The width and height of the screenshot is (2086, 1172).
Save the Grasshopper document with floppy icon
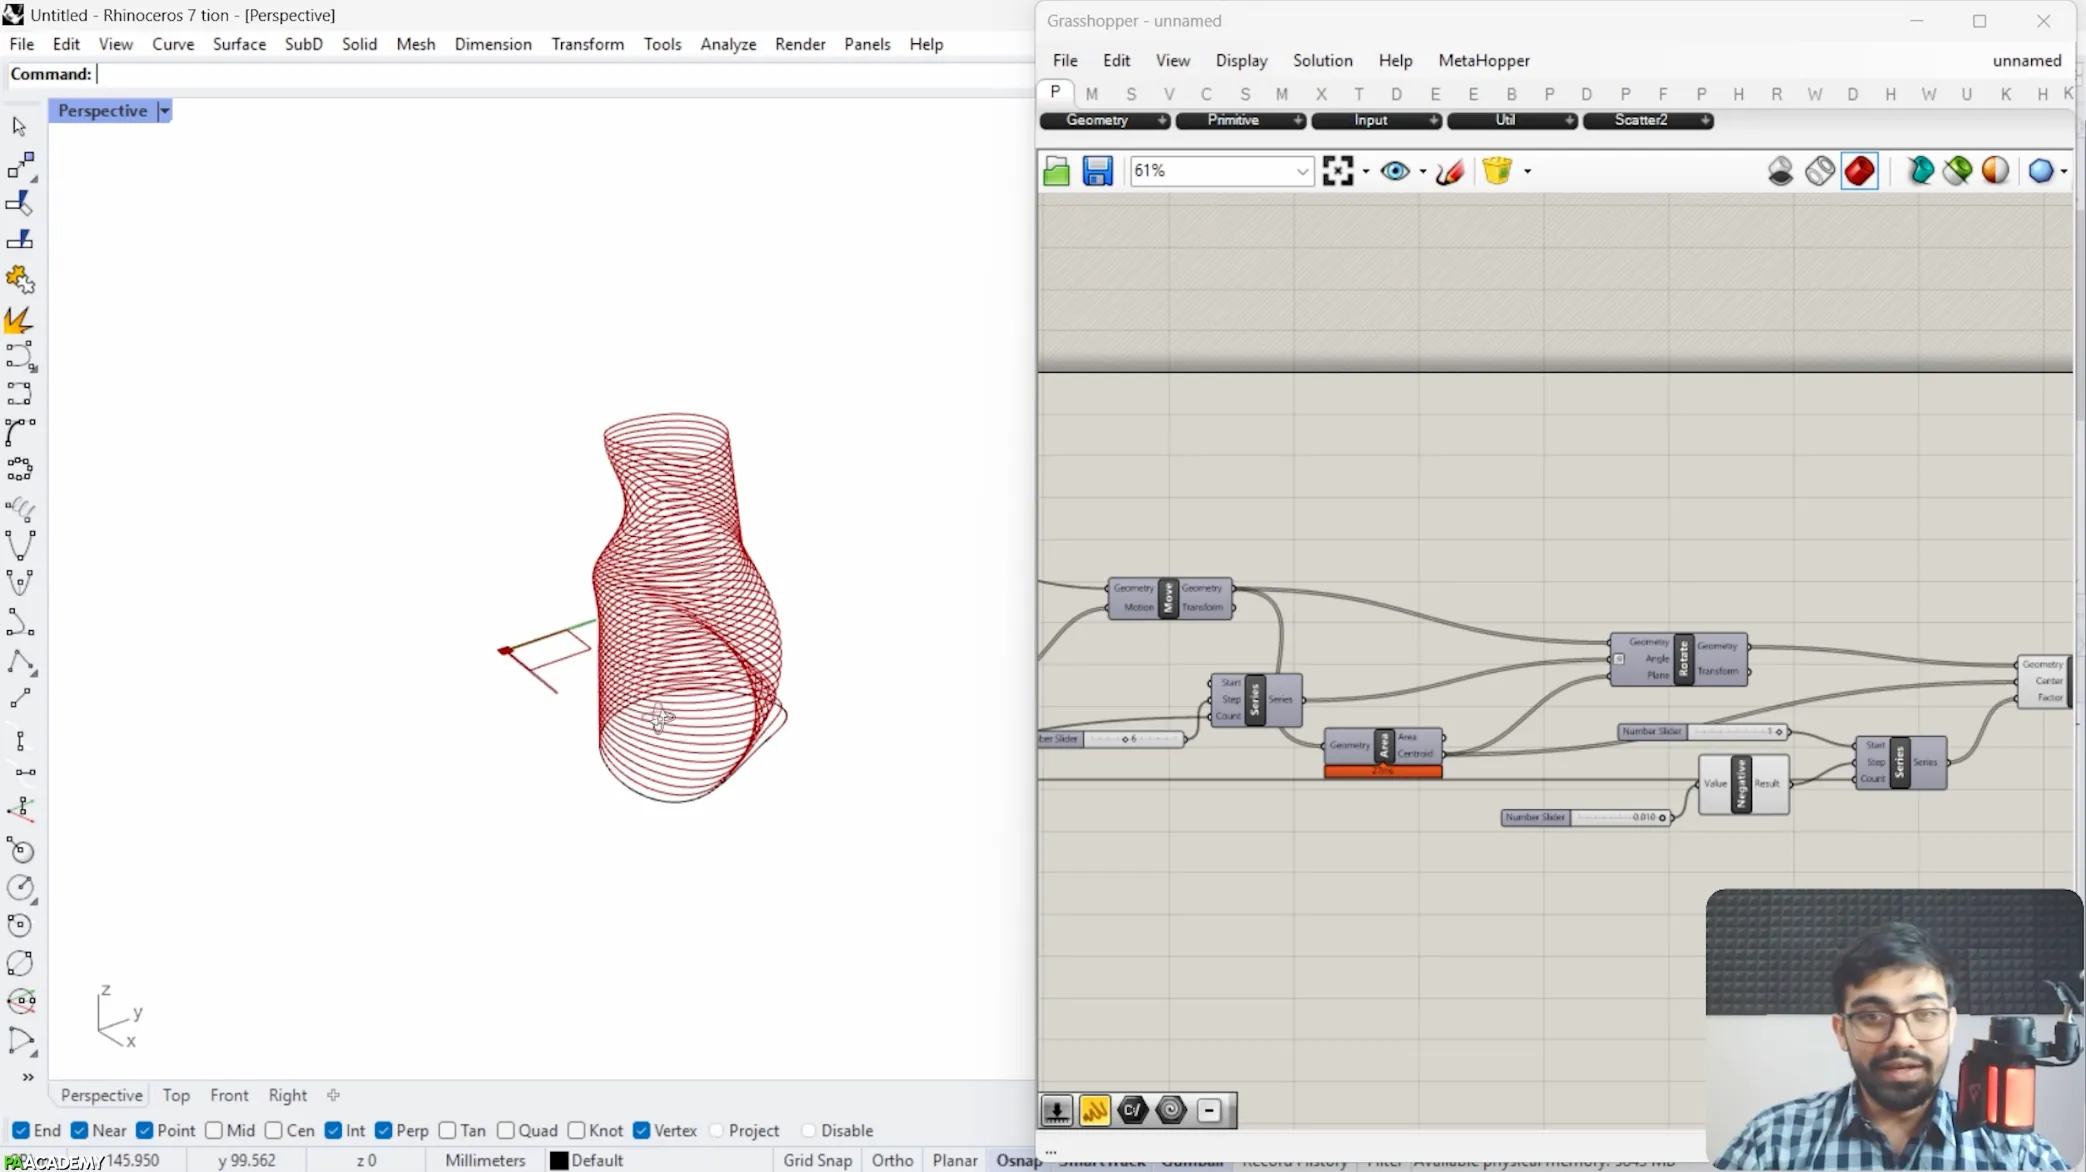click(1097, 171)
